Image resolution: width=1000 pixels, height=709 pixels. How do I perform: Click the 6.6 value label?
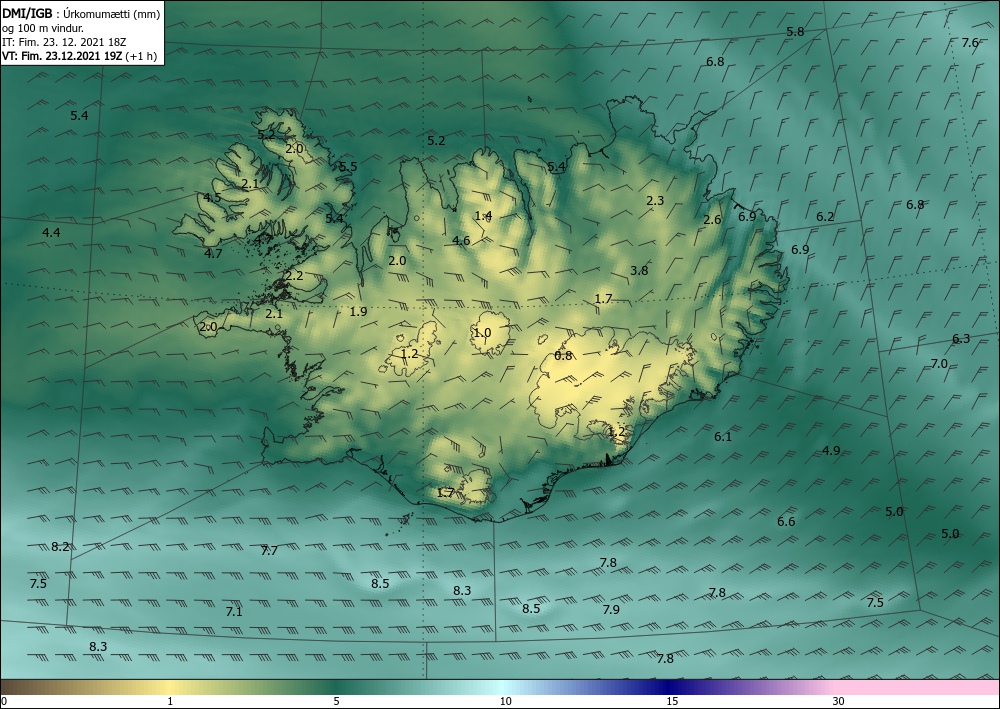pos(786,522)
